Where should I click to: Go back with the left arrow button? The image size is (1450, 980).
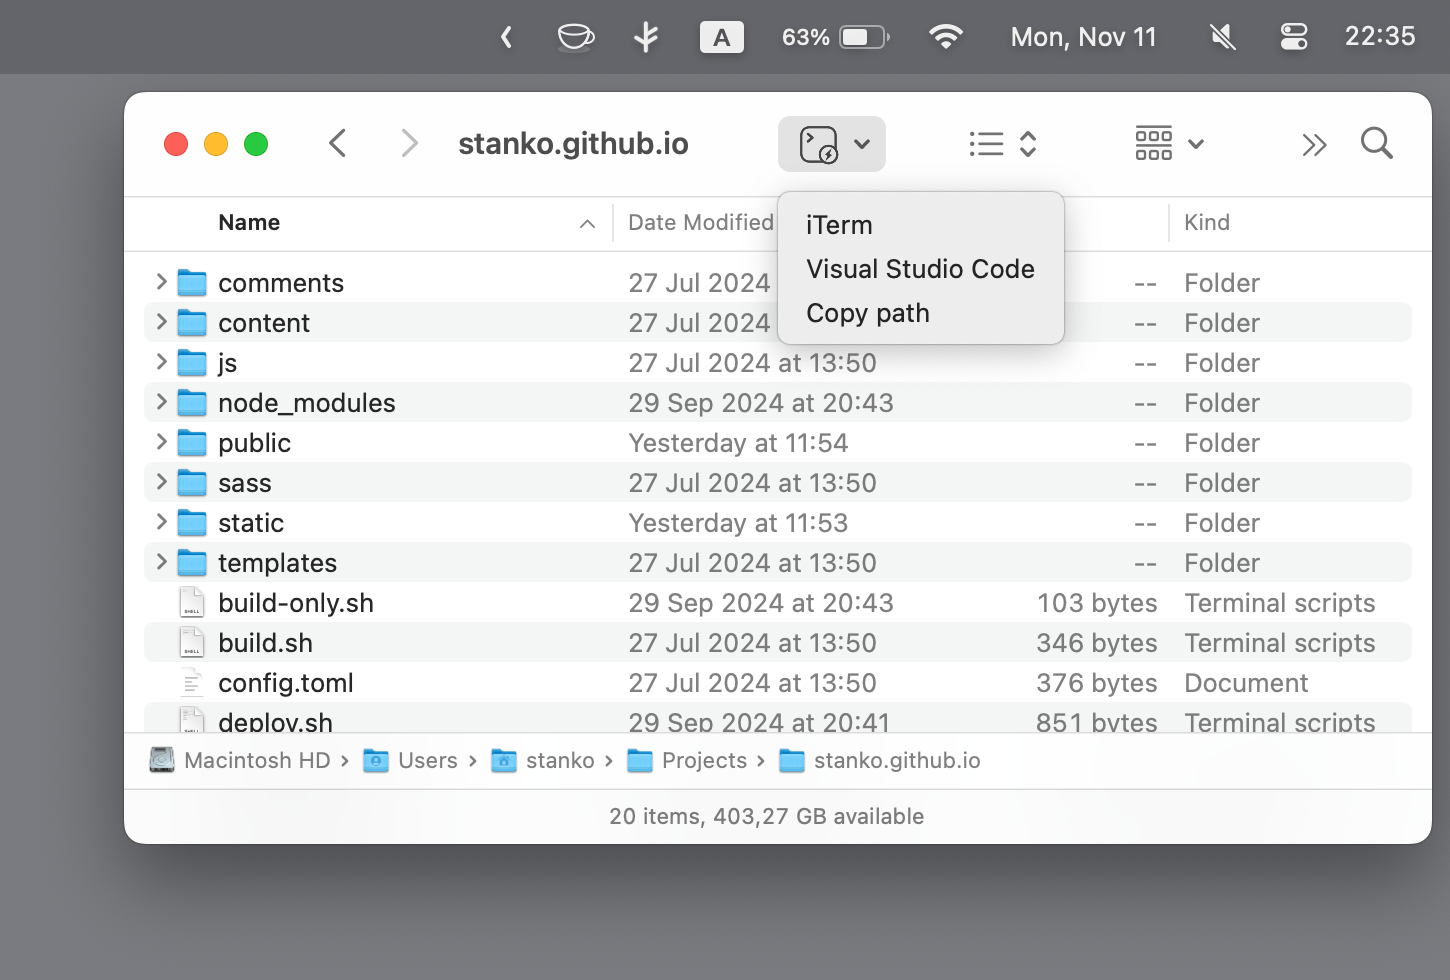338,143
